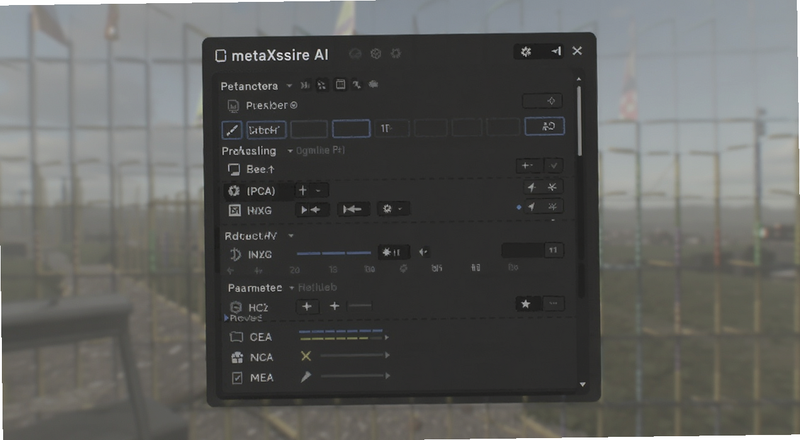Click the plus-minus button on the Bee row
This screenshot has height=440, width=800.
point(528,165)
